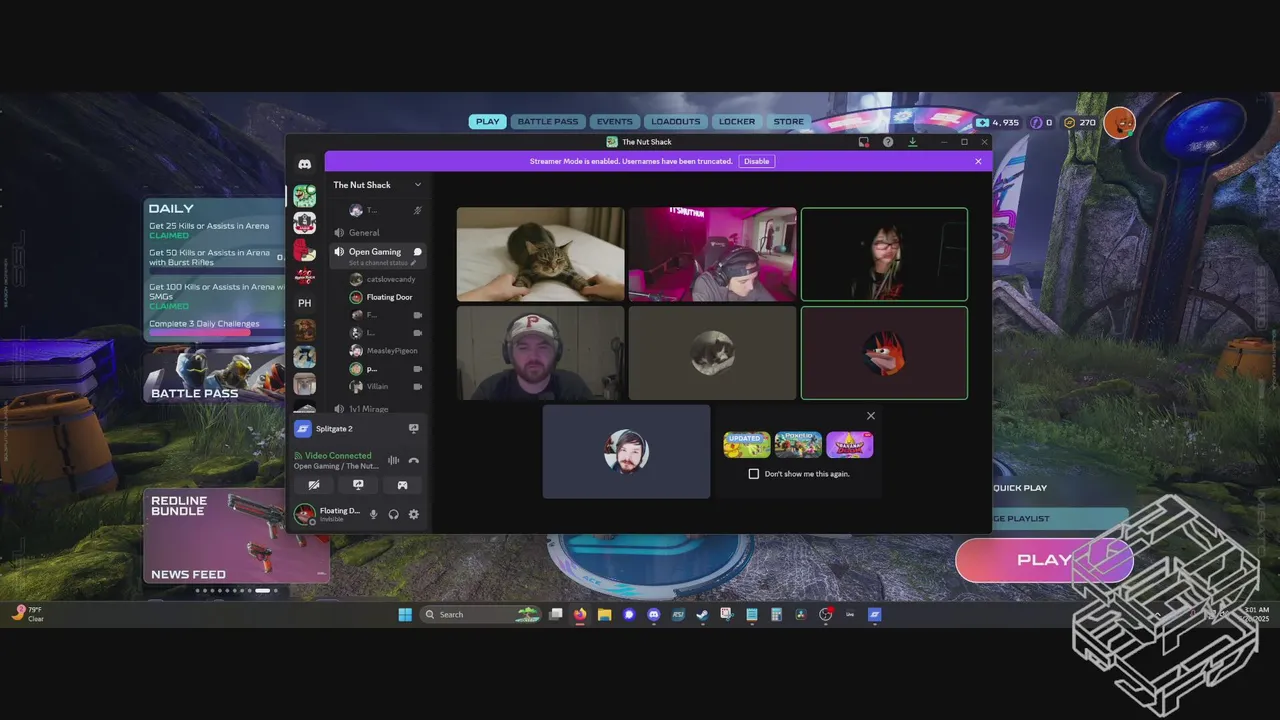Click big PLAY button in Splitgate
This screenshot has width=1280, height=720.
[x=1044, y=560]
